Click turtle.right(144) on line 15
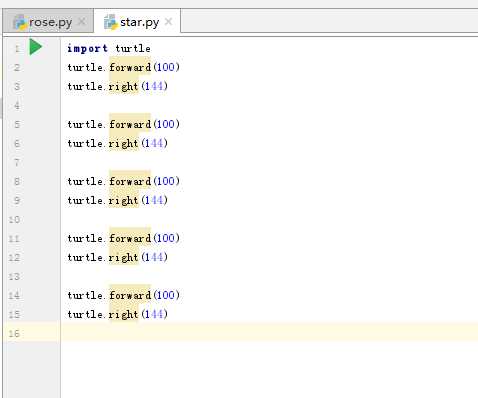 (x=117, y=314)
